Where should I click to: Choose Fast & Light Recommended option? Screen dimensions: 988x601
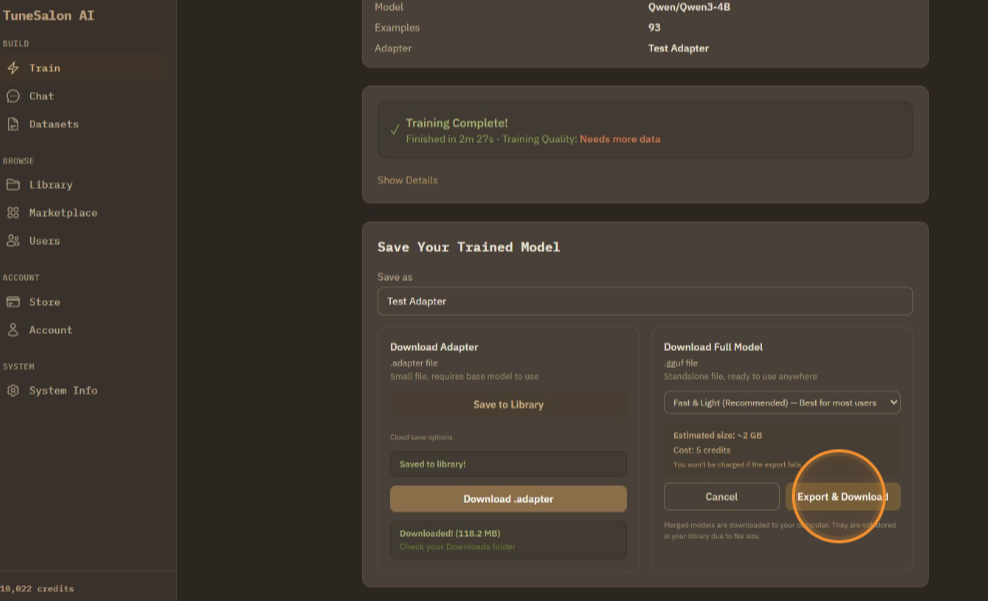(x=781, y=403)
